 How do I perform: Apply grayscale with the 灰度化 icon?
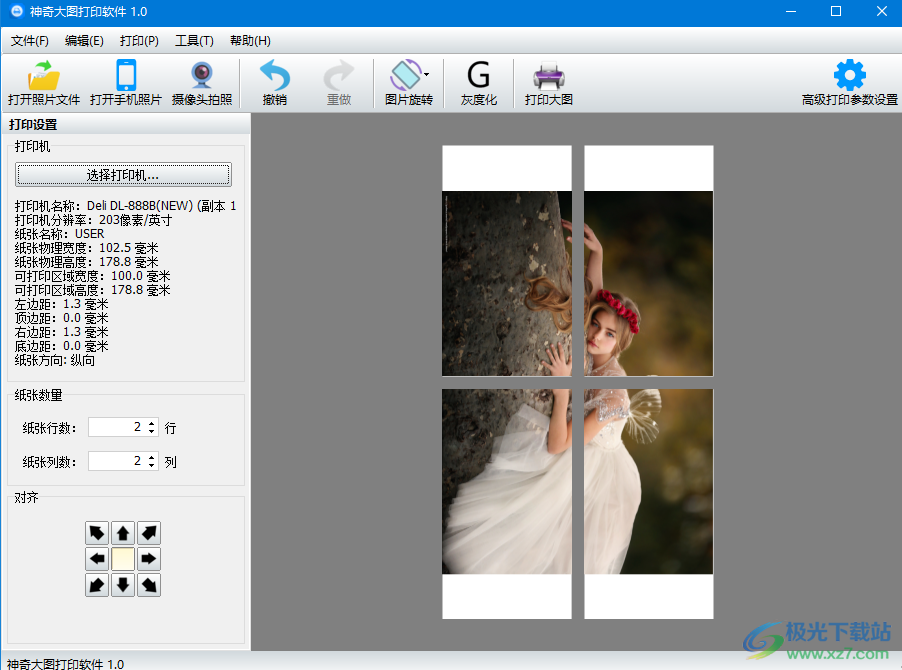[x=479, y=76]
